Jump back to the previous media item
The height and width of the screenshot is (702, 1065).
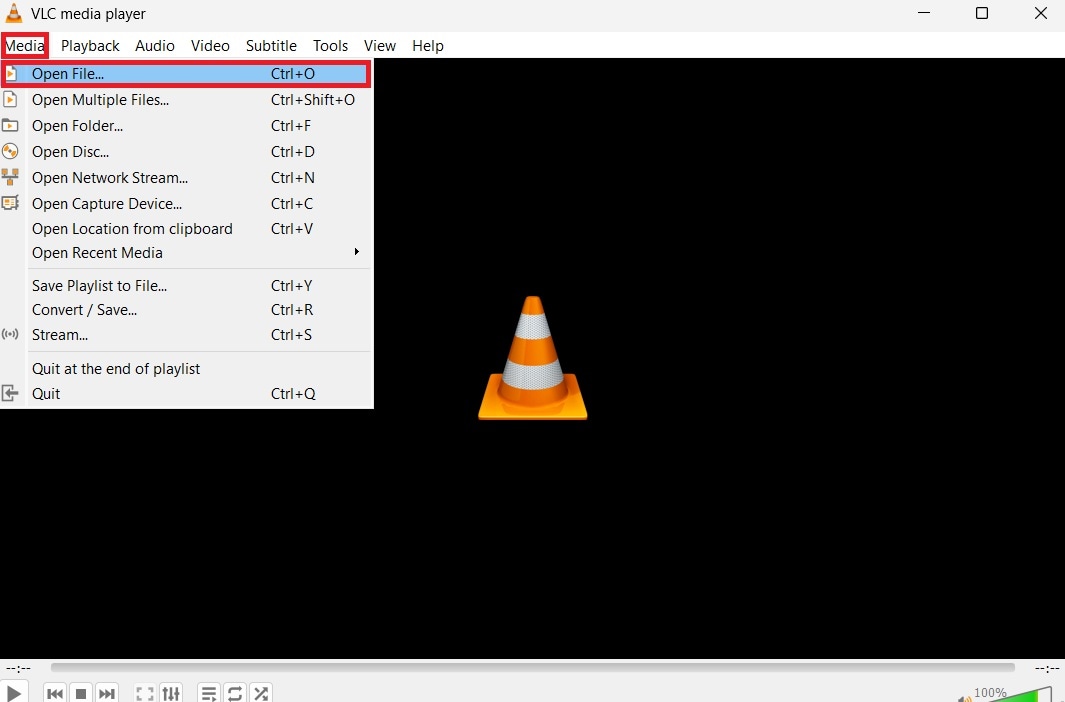click(55, 693)
